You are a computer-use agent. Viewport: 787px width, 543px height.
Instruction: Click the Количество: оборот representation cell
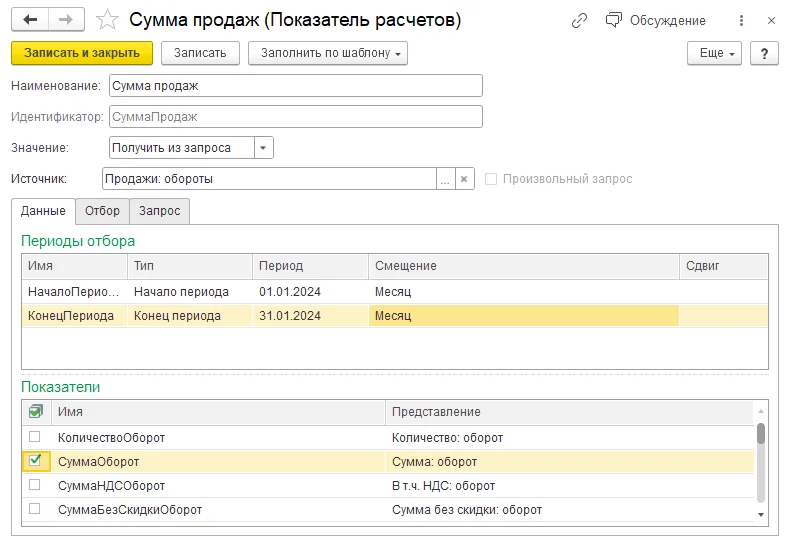point(570,438)
